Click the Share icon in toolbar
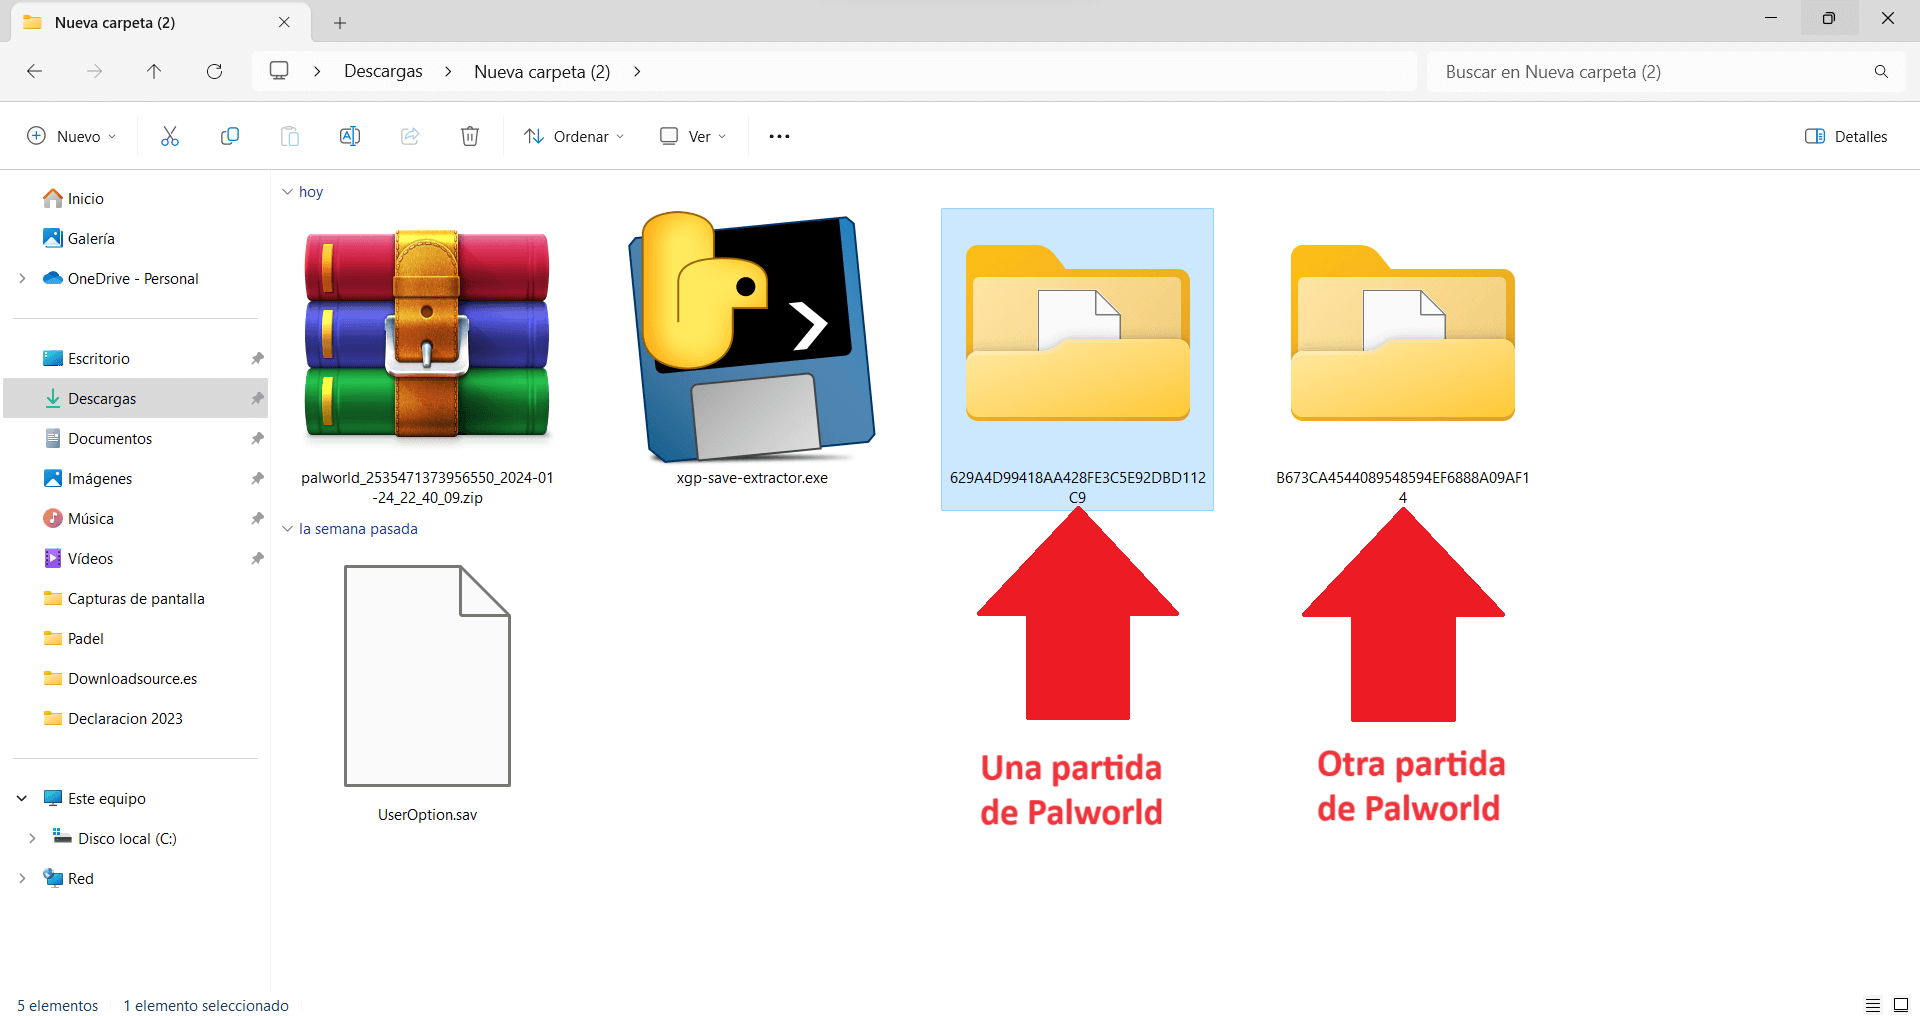1920x1016 pixels. (x=410, y=136)
